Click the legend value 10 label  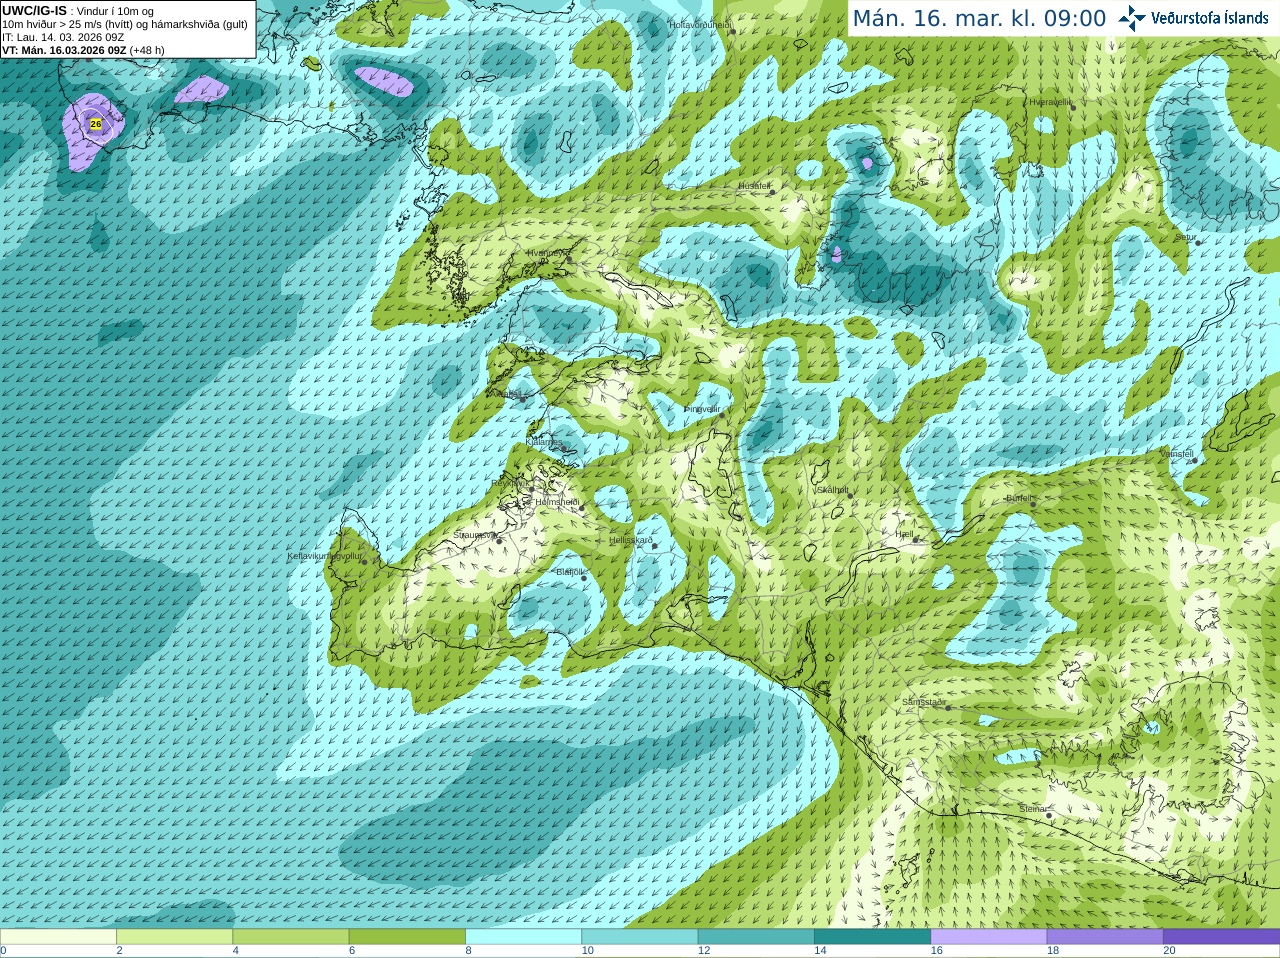coord(588,951)
